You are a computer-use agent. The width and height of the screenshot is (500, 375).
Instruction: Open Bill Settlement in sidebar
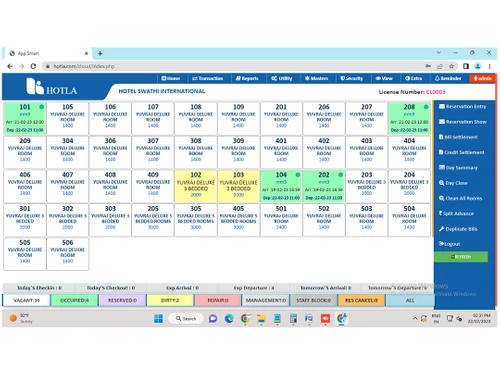tap(458, 137)
